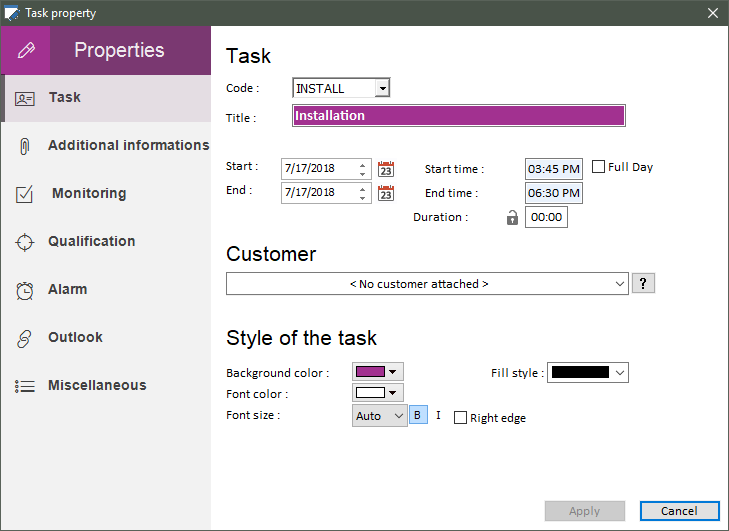Enable the Right edge checkbox
The width and height of the screenshot is (729, 531).
tap(460, 418)
